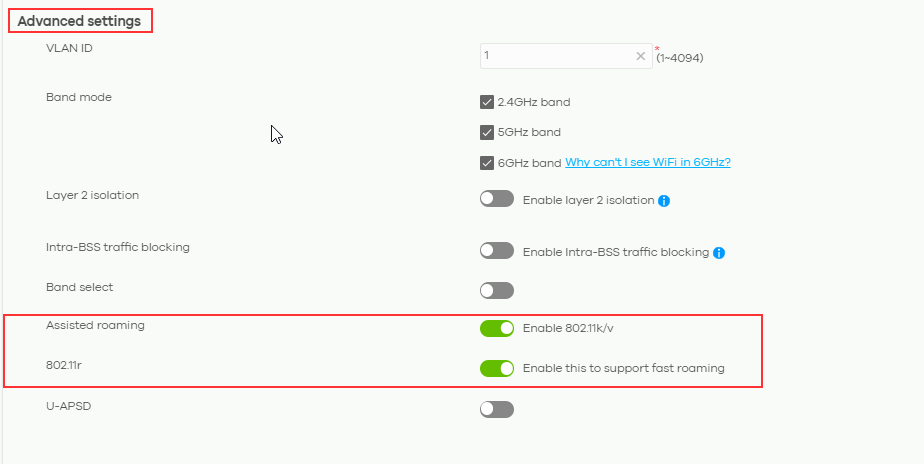Enable the U-APSD toggle
The image size is (924, 464).
pyautogui.click(x=497, y=409)
